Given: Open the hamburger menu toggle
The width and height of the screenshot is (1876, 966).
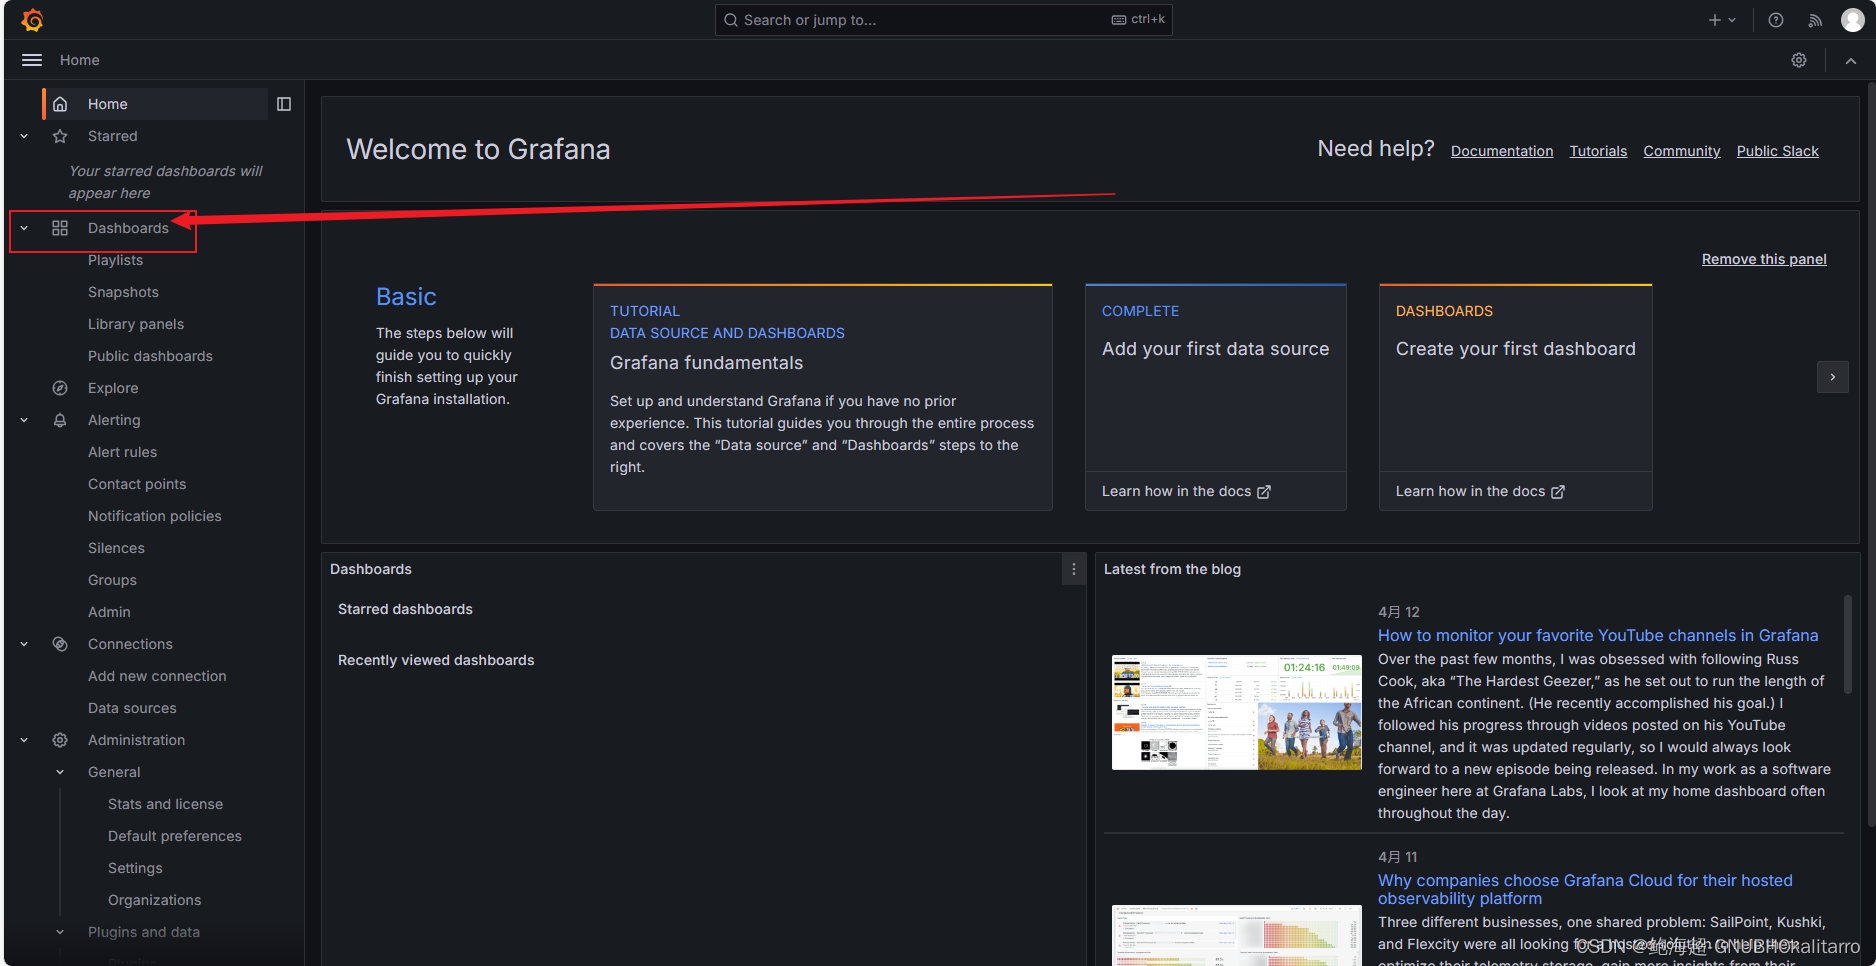Looking at the screenshot, I should (x=32, y=60).
